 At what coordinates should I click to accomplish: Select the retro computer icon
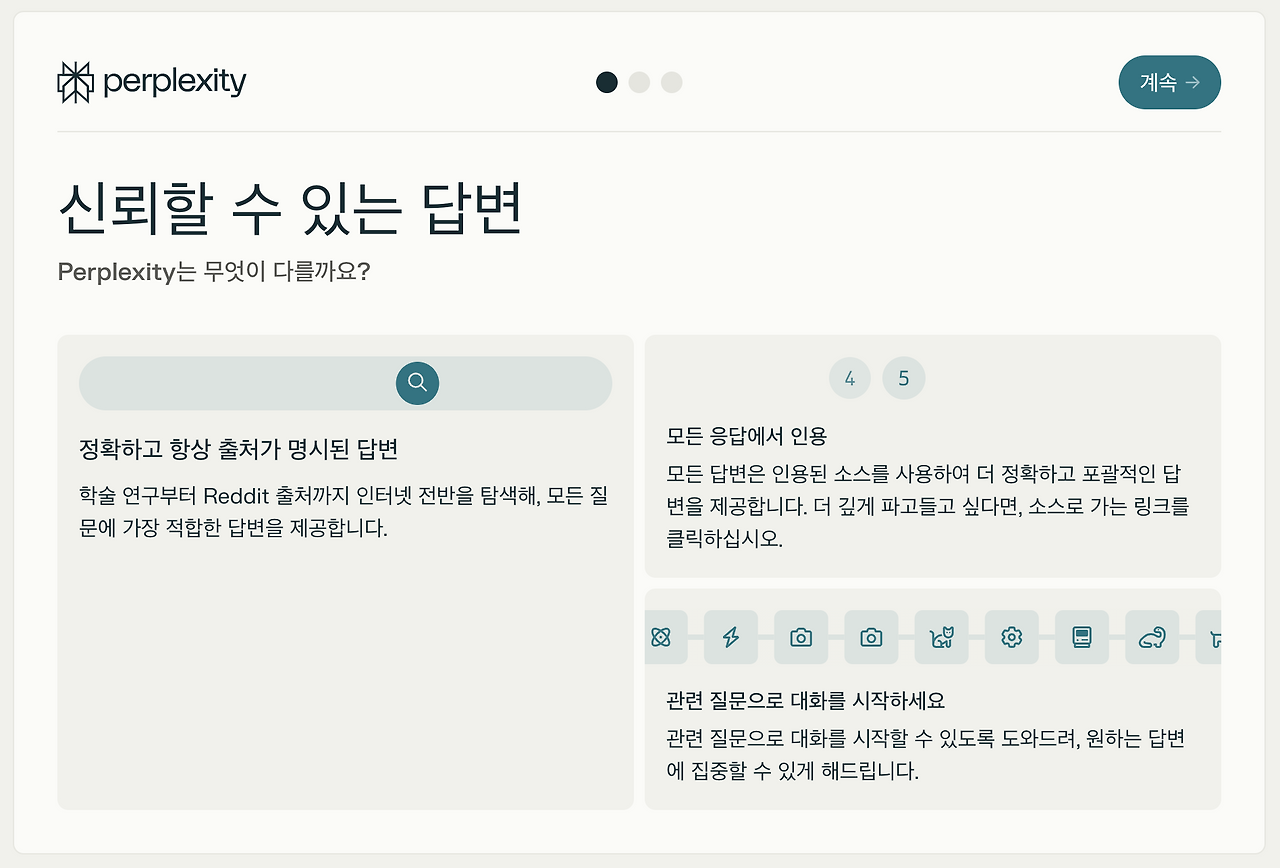1081,637
